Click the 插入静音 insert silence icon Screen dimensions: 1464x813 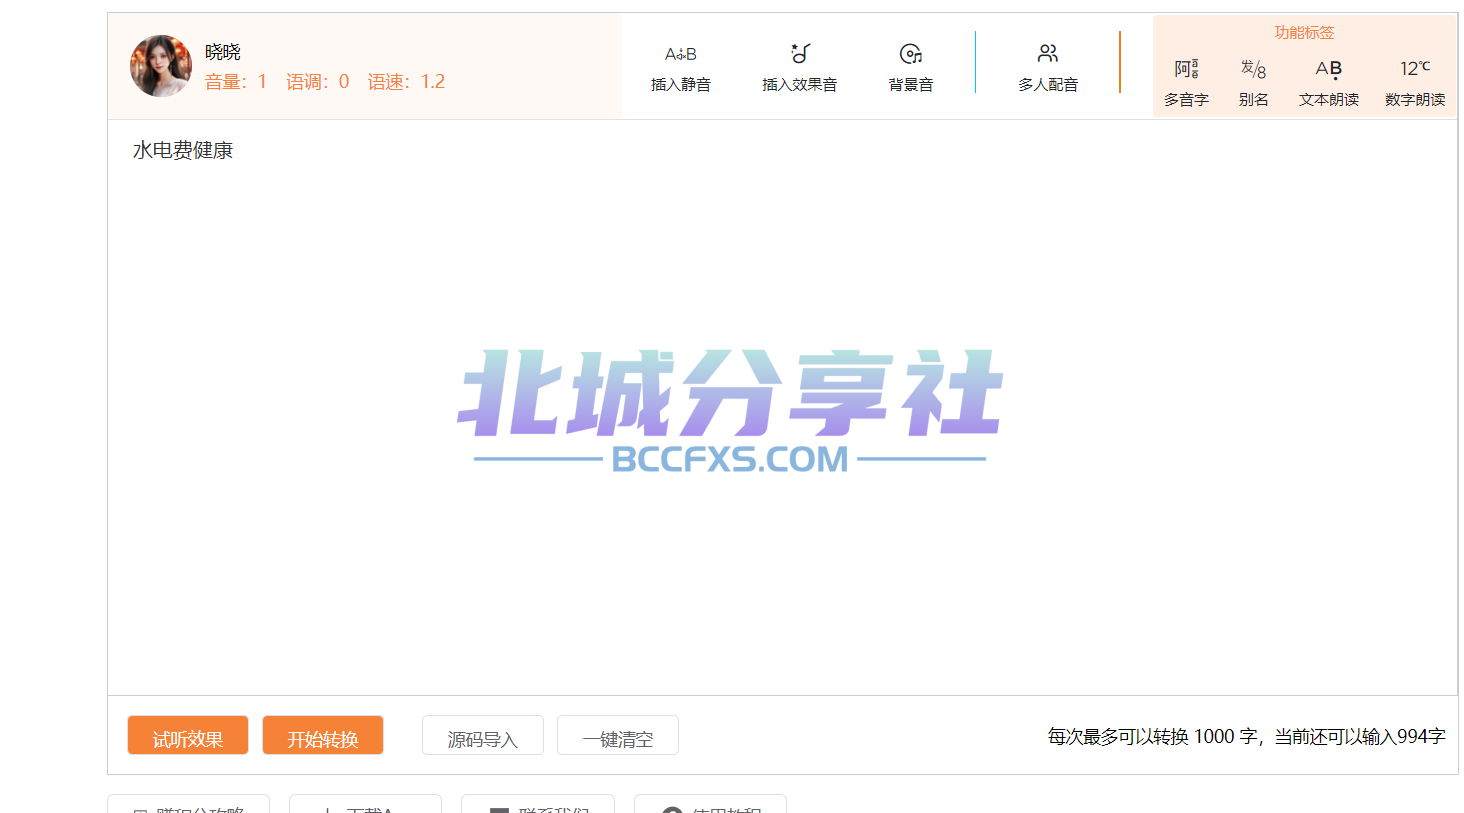[x=681, y=54]
